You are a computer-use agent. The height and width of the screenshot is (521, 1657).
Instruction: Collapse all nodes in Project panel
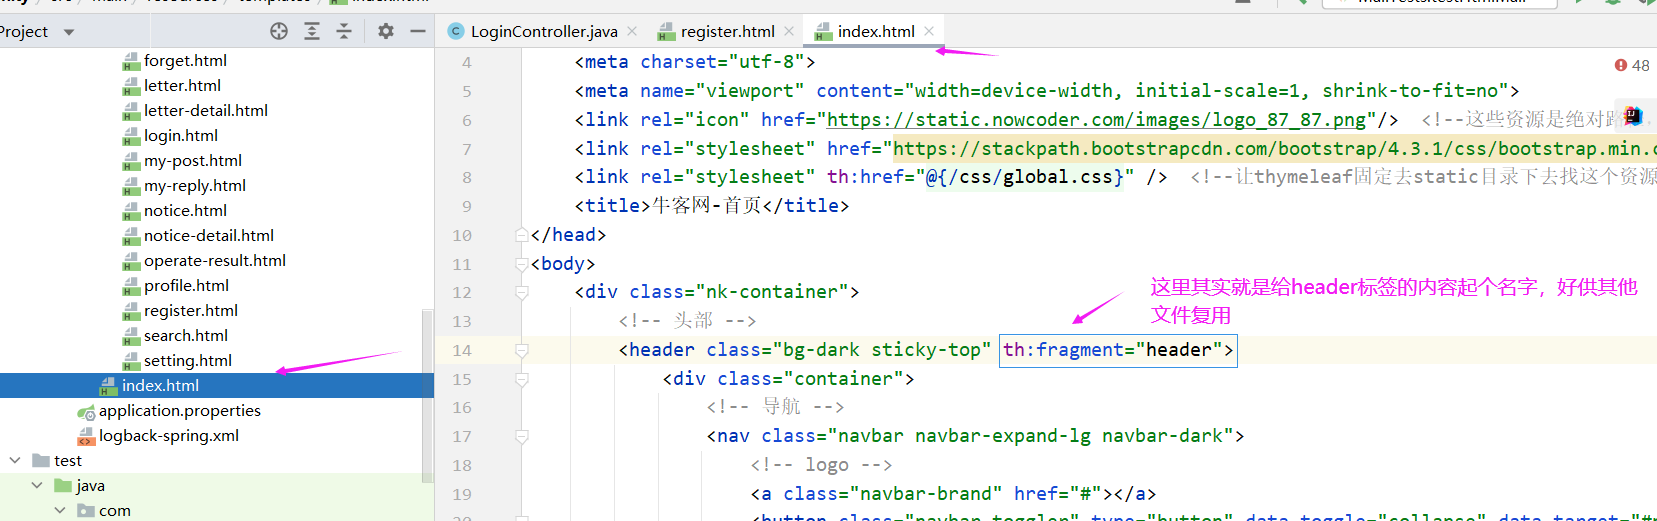(344, 31)
